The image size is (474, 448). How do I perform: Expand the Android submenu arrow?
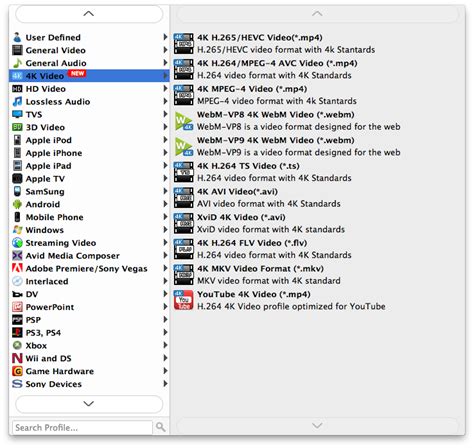[x=165, y=204]
